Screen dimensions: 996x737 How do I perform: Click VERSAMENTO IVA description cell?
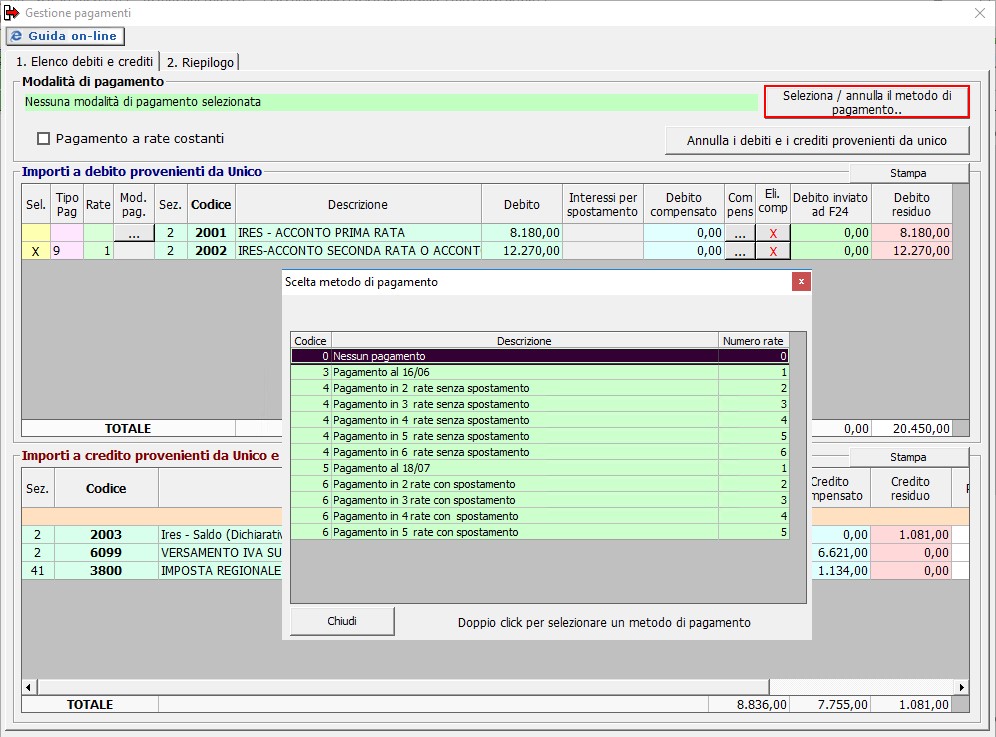[220, 552]
